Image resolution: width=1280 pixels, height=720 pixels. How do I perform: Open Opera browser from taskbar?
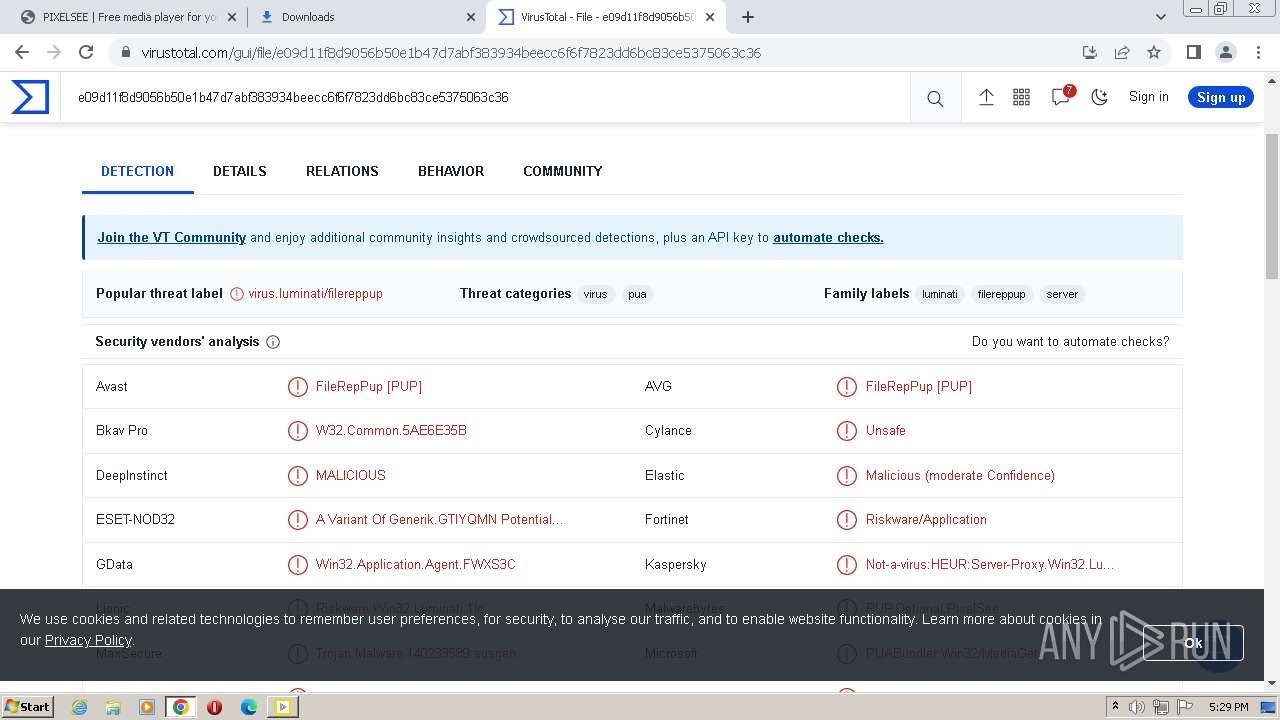[x=214, y=707]
